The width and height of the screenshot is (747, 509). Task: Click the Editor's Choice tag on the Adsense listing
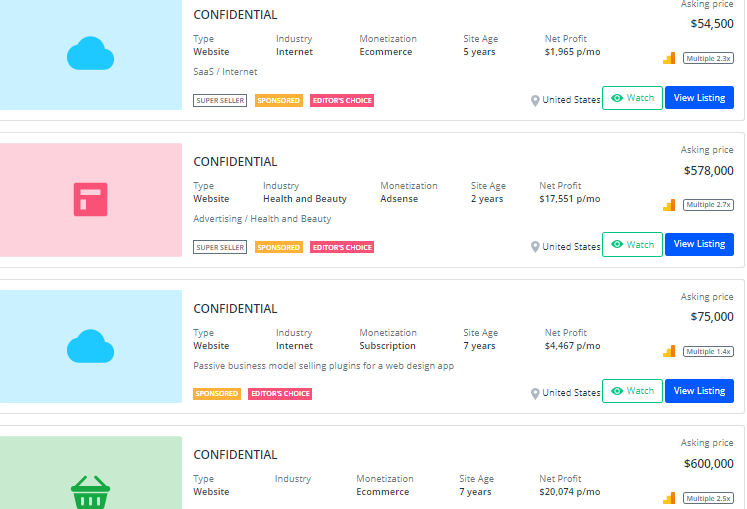coord(342,247)
